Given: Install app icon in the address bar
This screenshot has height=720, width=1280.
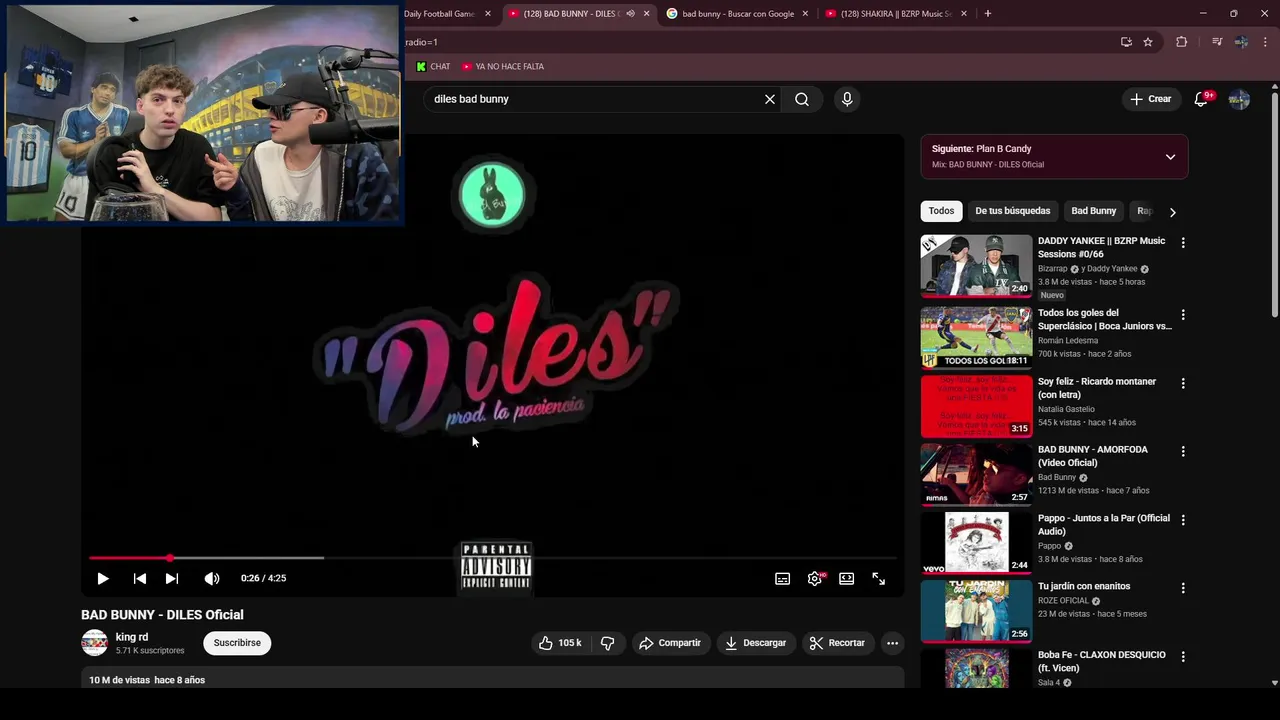Looking at the screenshot, I should coord(1126,42).
